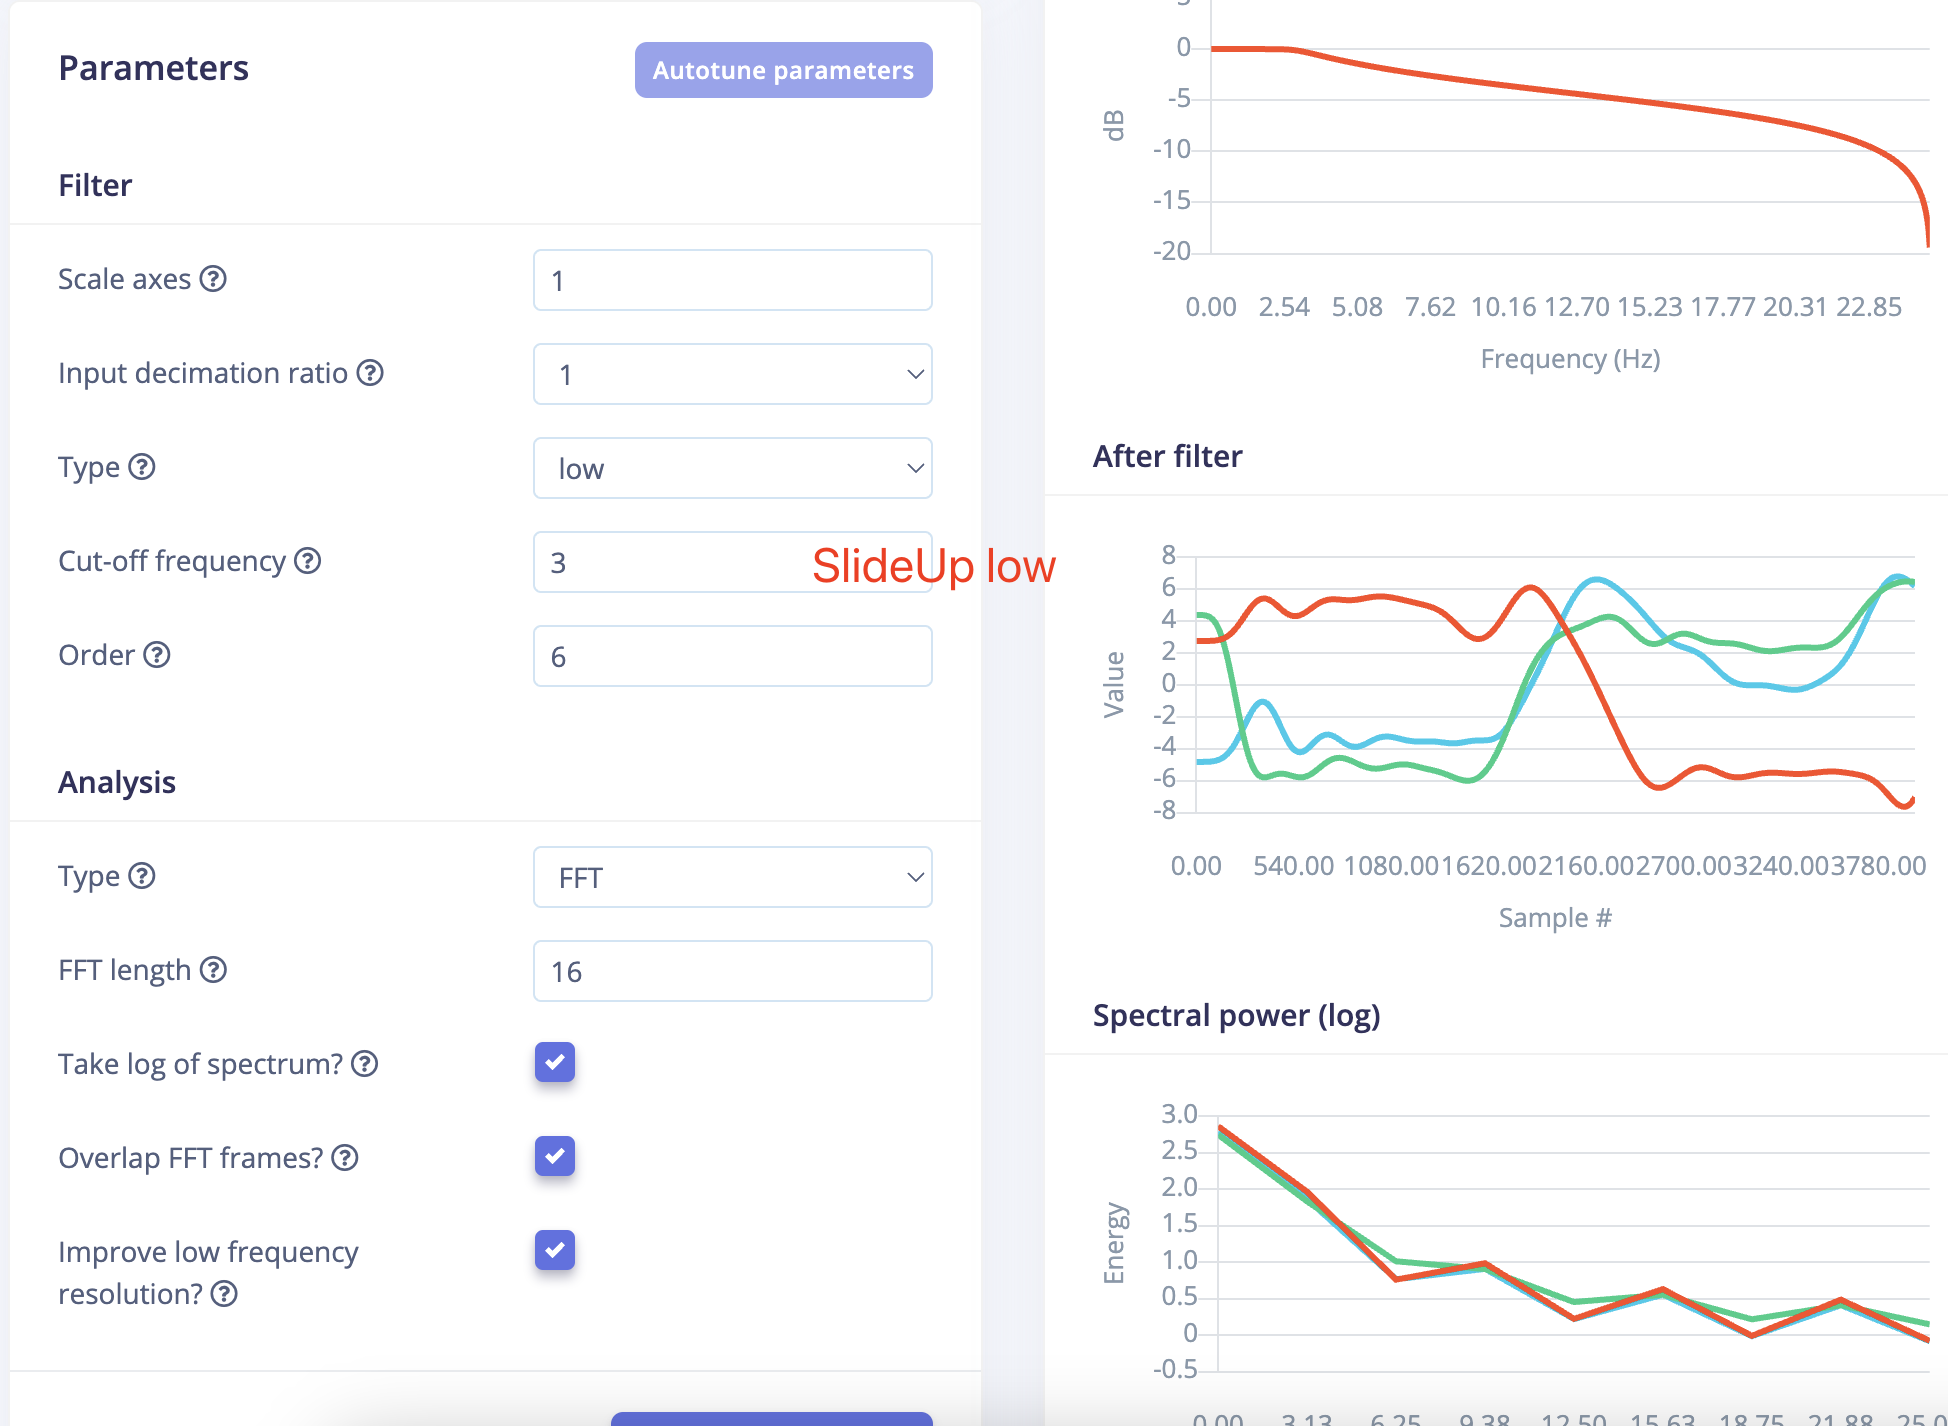Viewport: 1948px width, 1426px height.
Task: Focus the FFT length input field
Action: coord(733,971)
